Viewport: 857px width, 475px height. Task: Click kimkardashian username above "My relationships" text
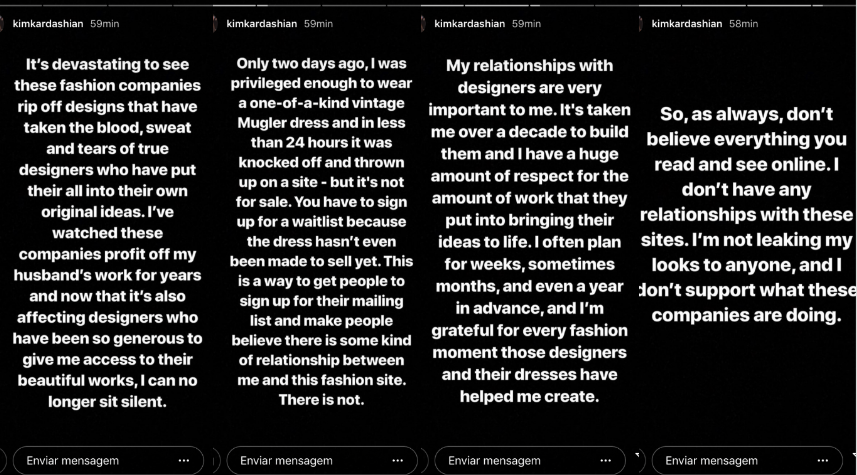pos(469,24)
